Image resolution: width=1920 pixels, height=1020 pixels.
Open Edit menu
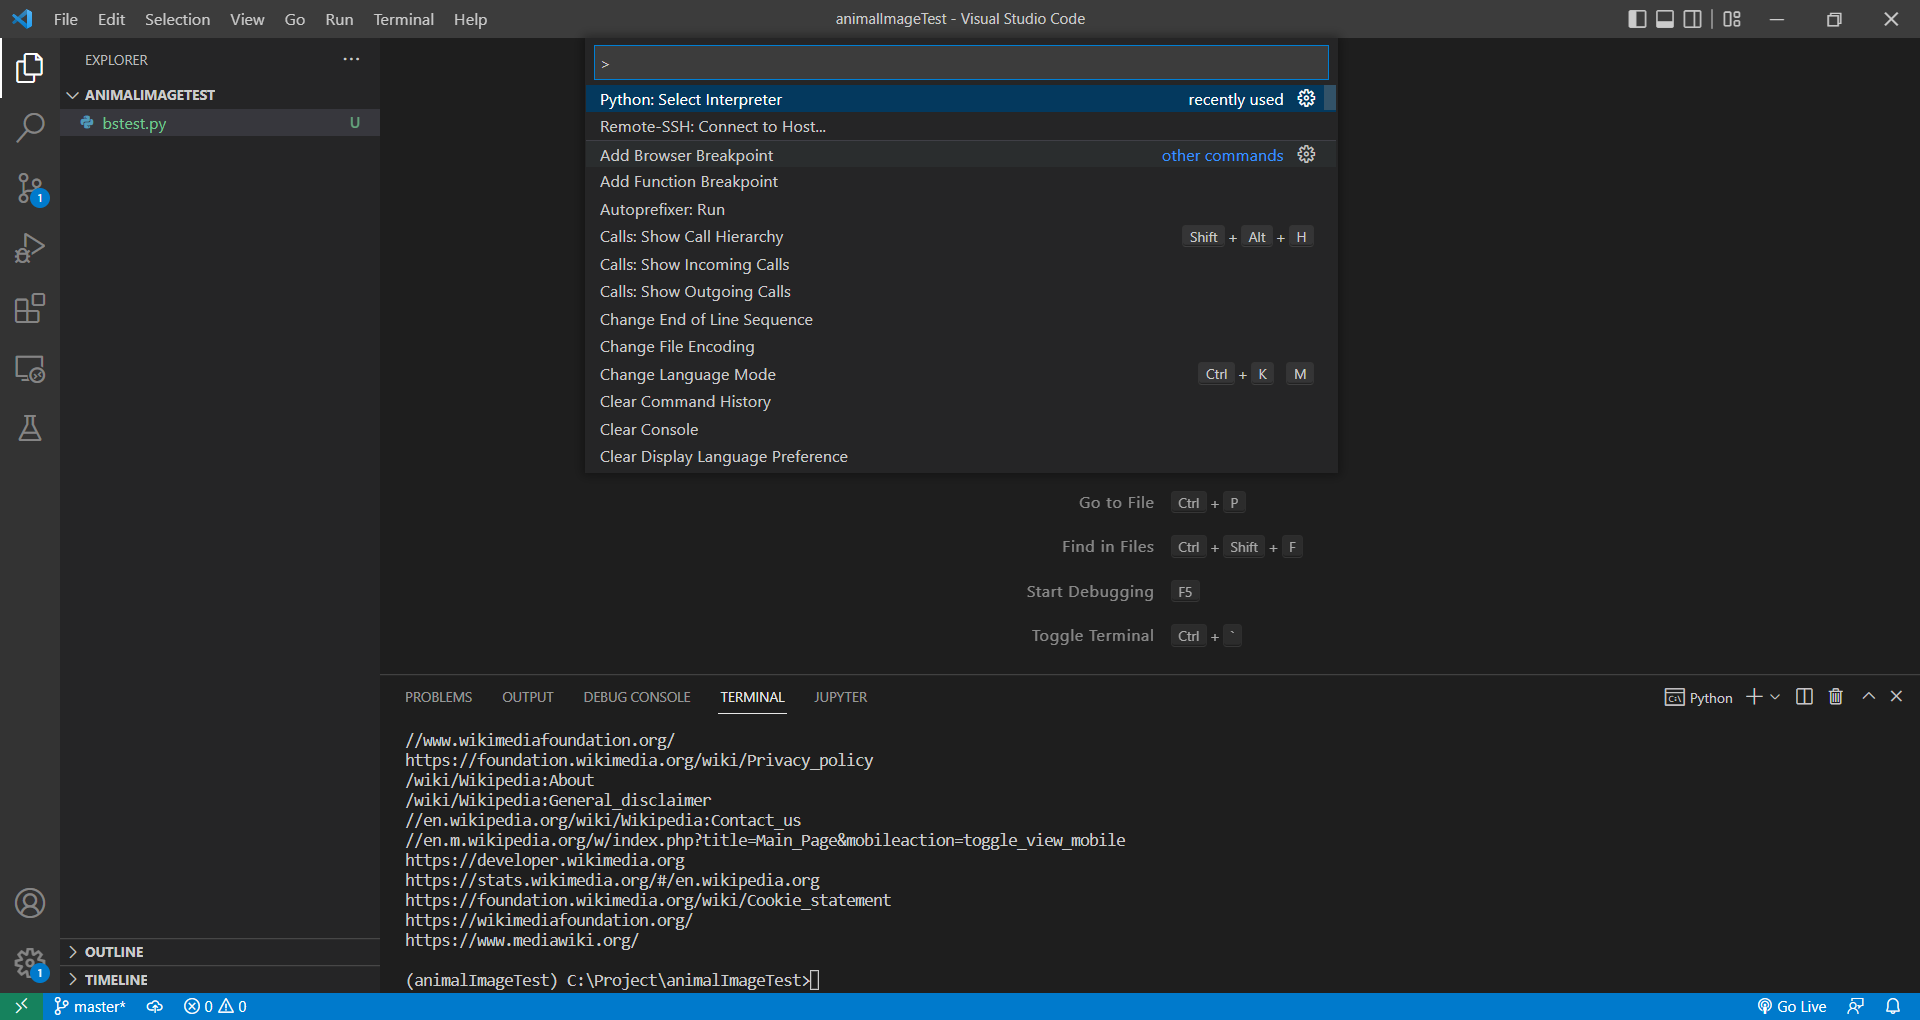point(111,19)
